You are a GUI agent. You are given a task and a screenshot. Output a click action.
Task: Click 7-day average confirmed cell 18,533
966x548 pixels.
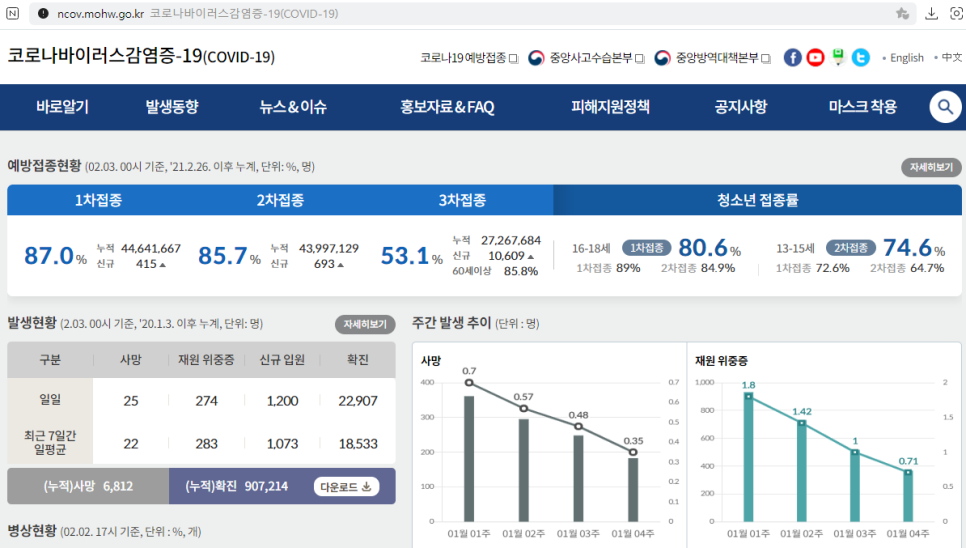(358, 444)
